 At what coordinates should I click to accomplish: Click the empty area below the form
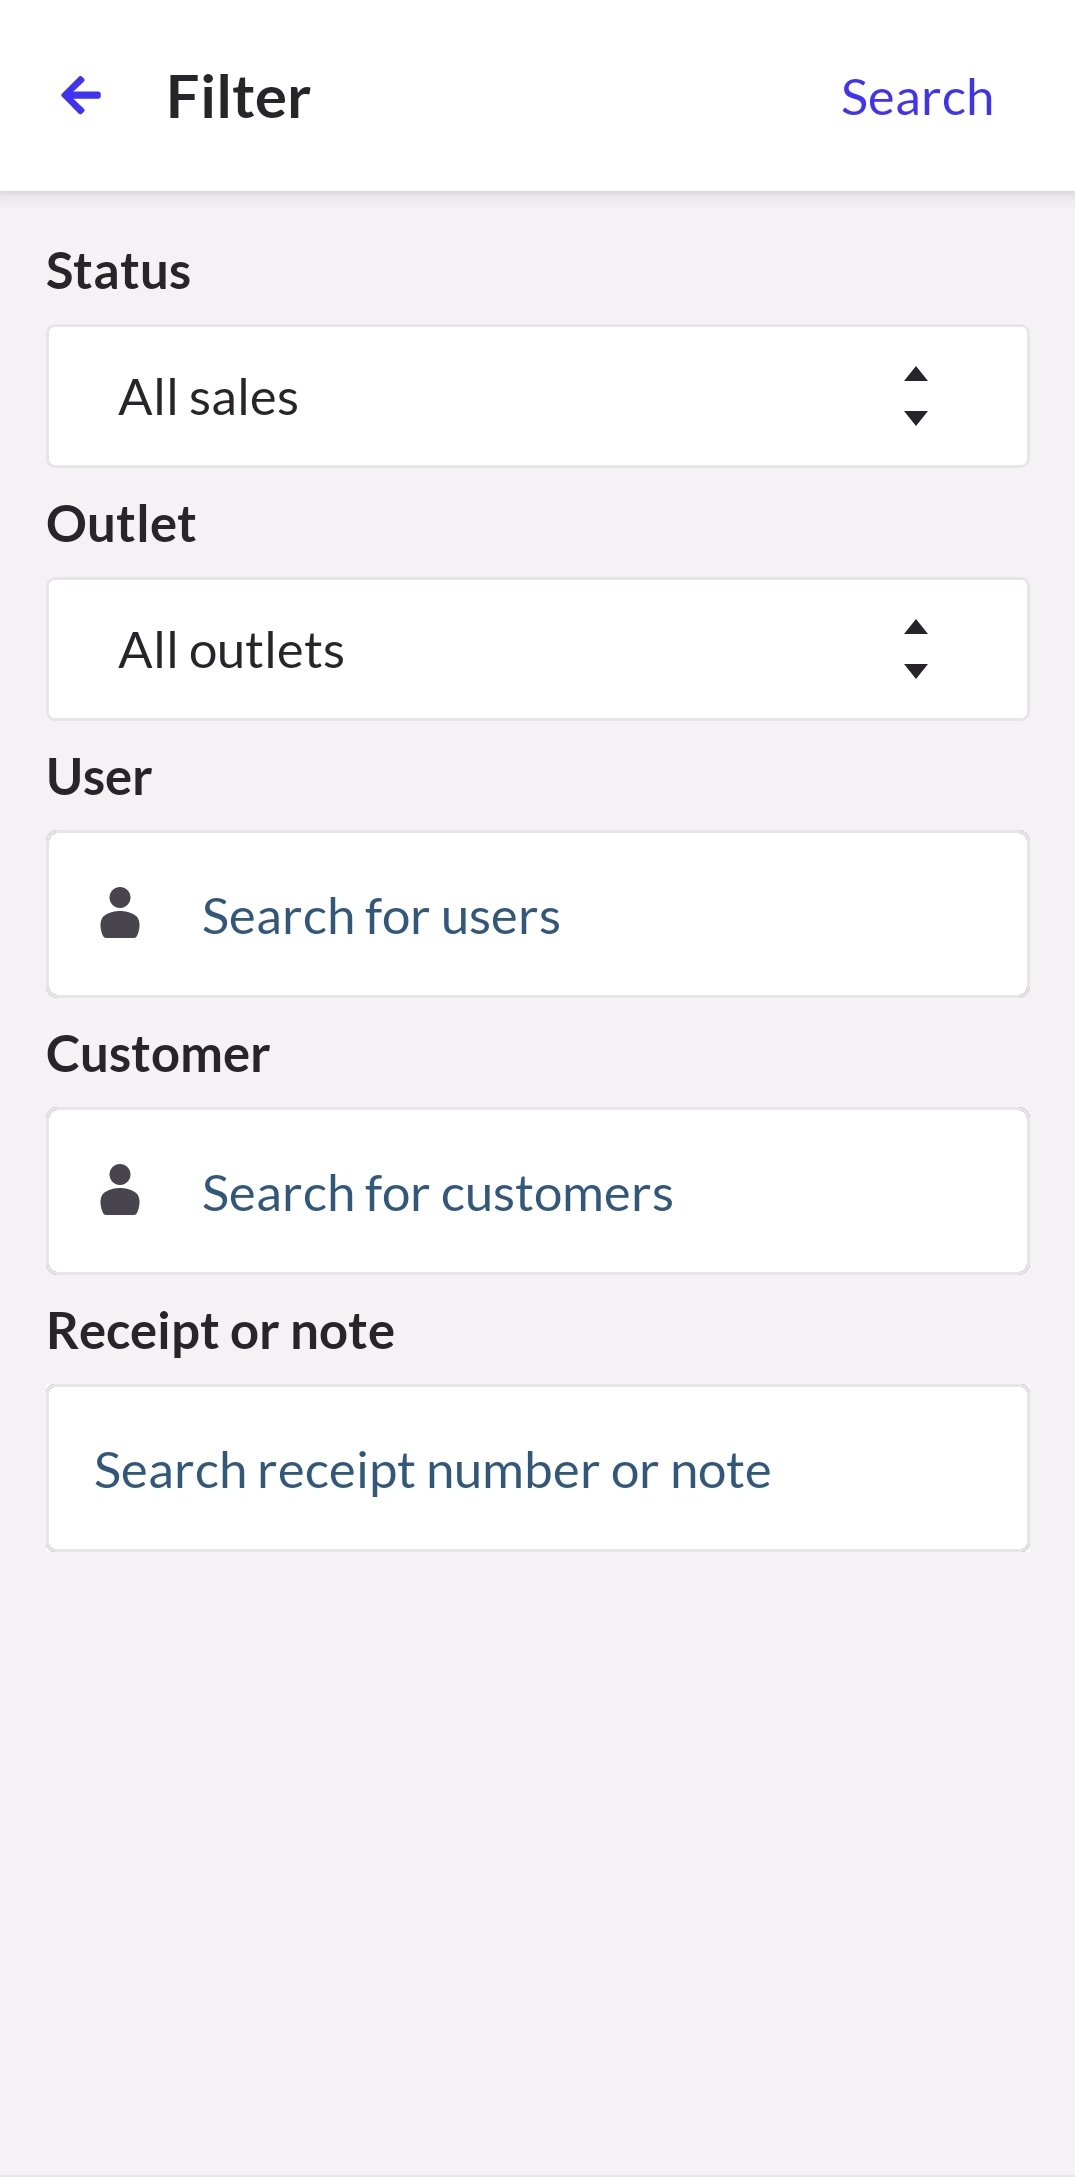[x=537, y=1850]
